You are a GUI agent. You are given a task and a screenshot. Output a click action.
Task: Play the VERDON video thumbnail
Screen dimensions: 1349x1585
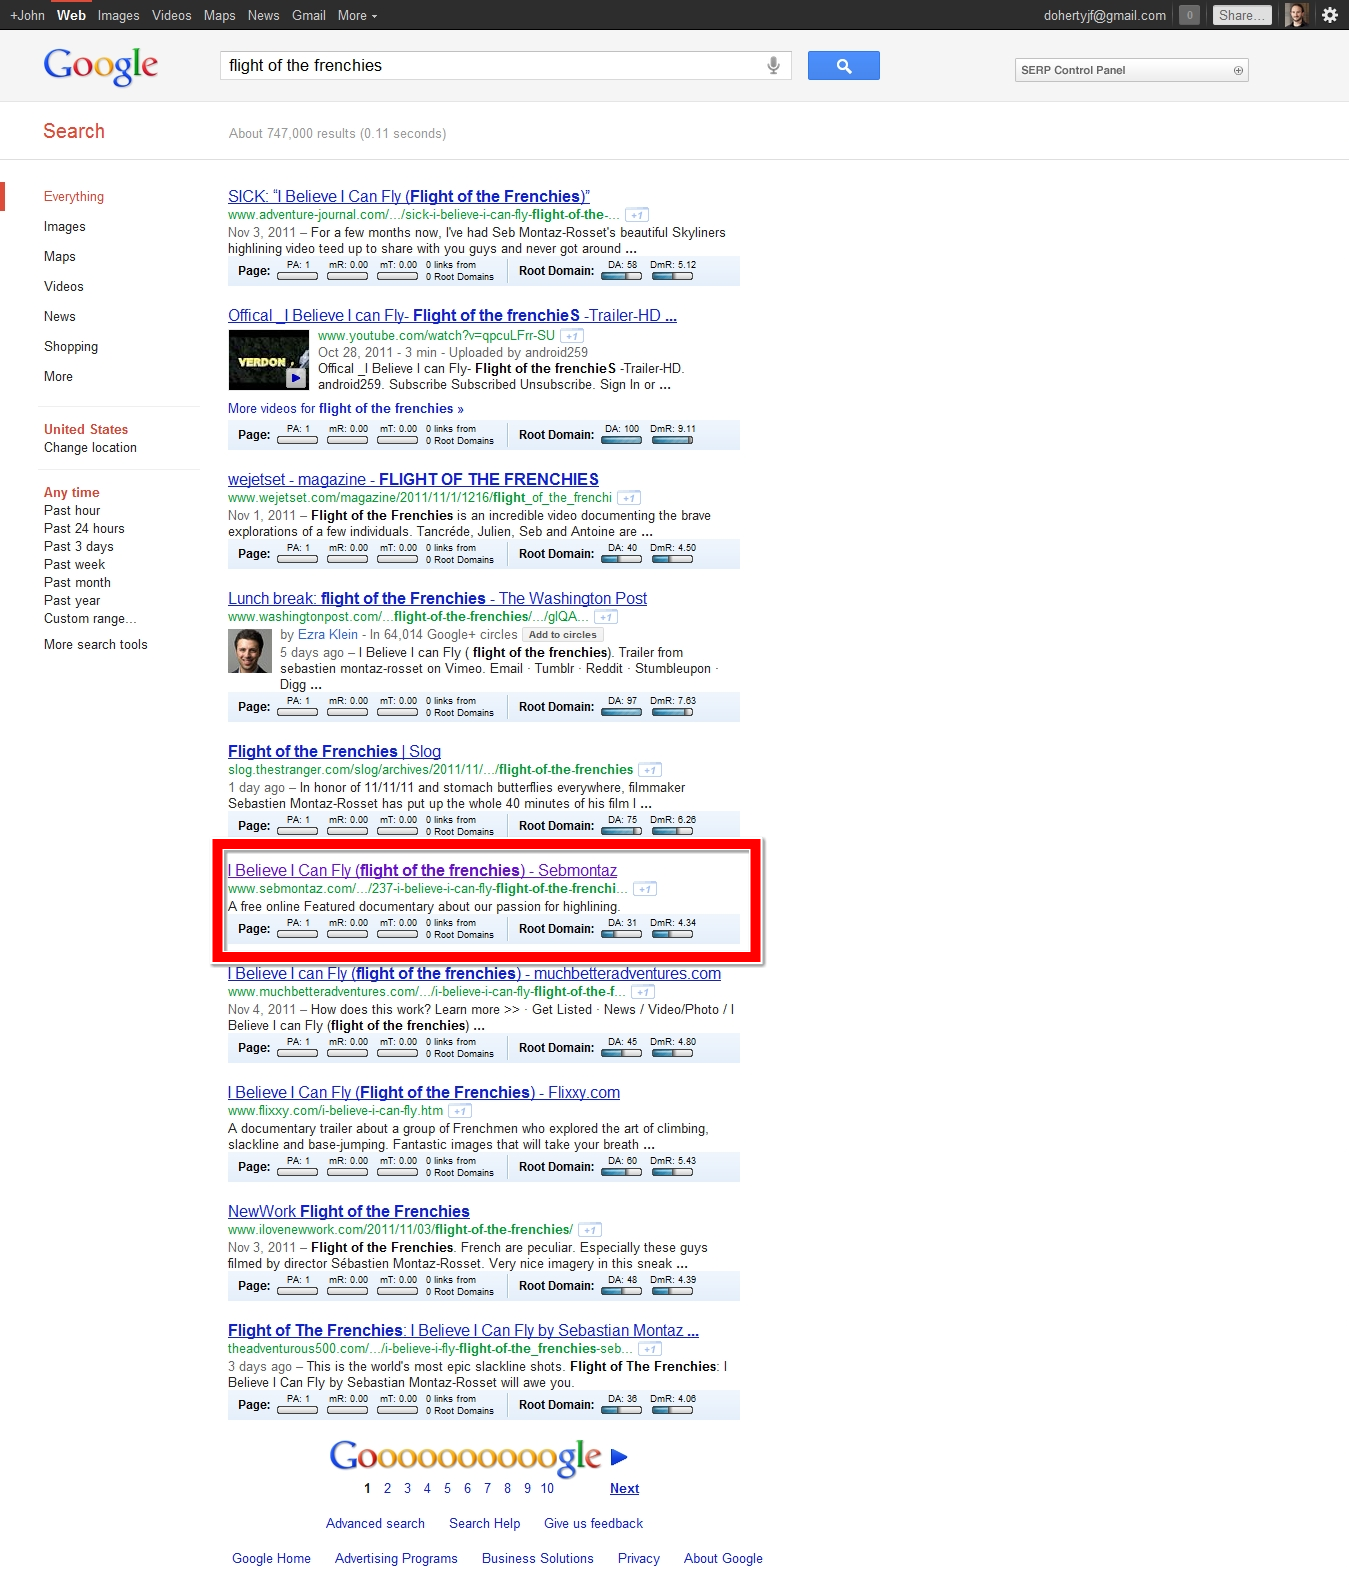268,360
